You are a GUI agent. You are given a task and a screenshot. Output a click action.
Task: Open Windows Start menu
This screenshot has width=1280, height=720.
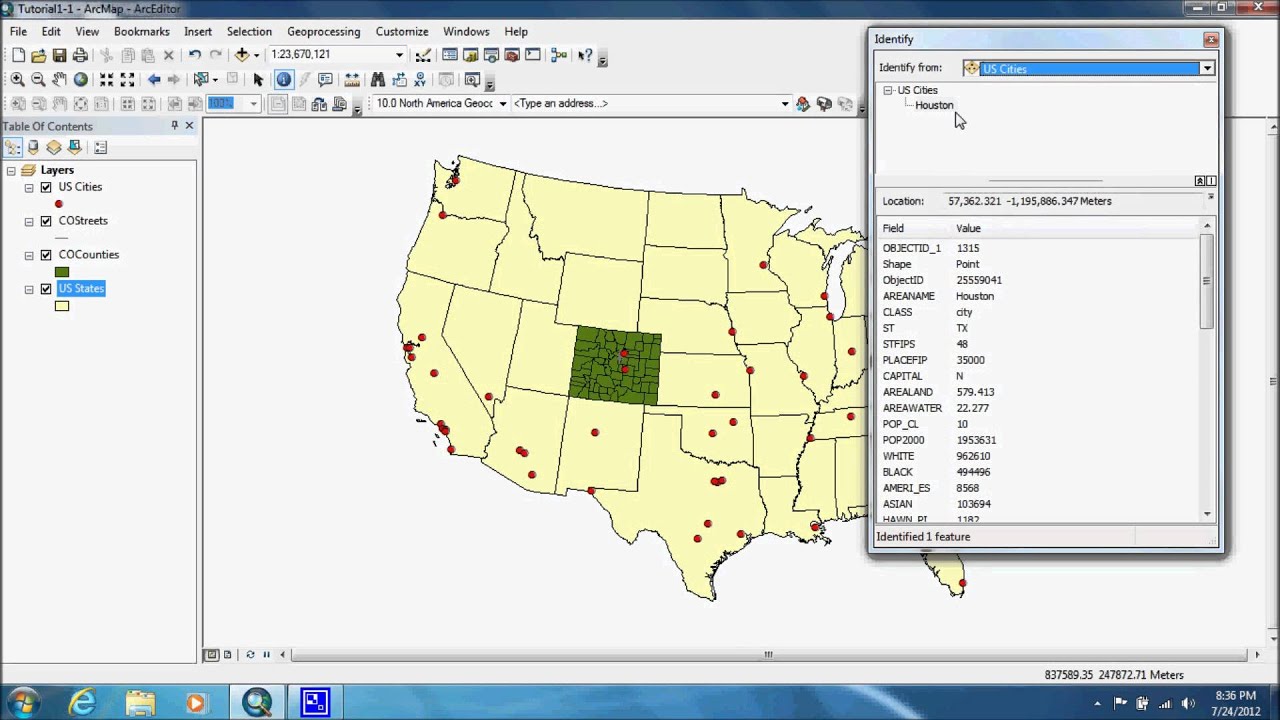22,703
